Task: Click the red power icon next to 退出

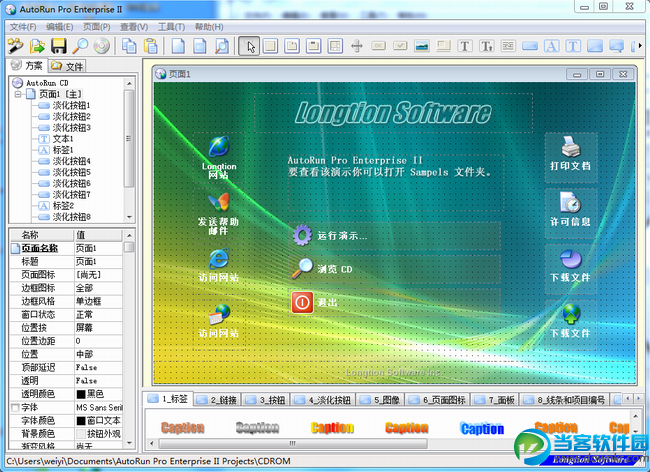Action: (302, 302)
